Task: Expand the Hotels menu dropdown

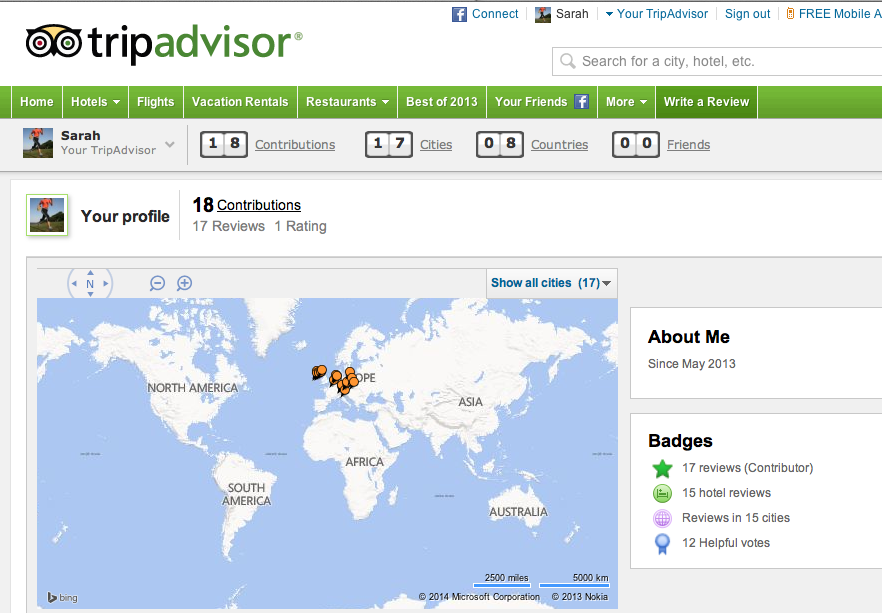Action: 96,102
